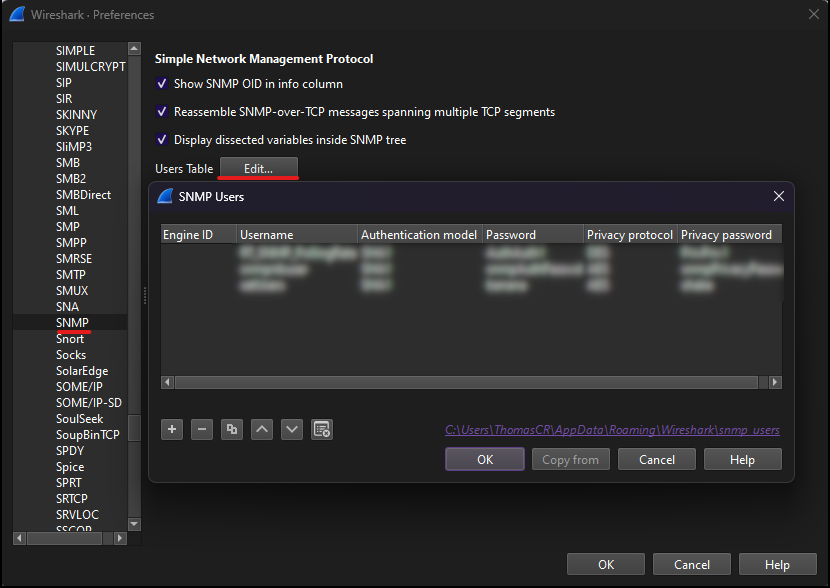
Task: Sort by Privacy protocol column header
Action: [630, 234]
